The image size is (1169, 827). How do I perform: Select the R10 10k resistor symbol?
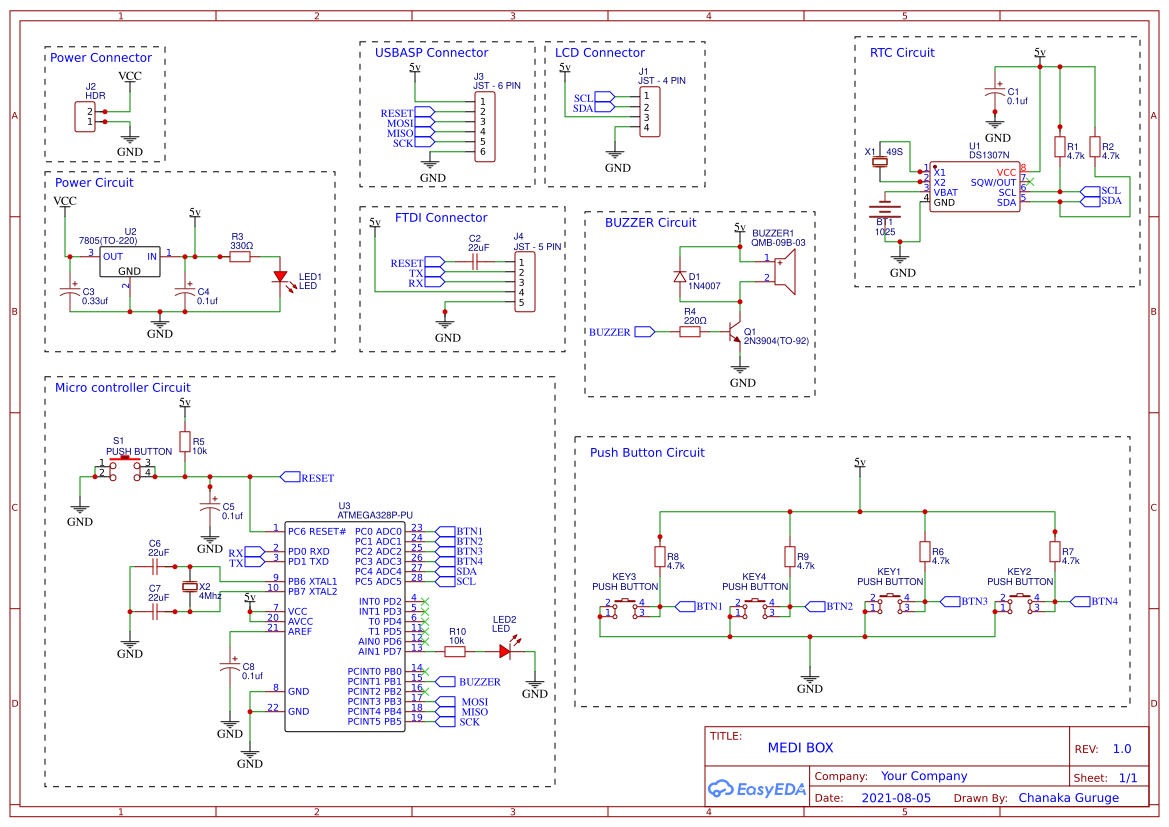(x=457, y=649)
